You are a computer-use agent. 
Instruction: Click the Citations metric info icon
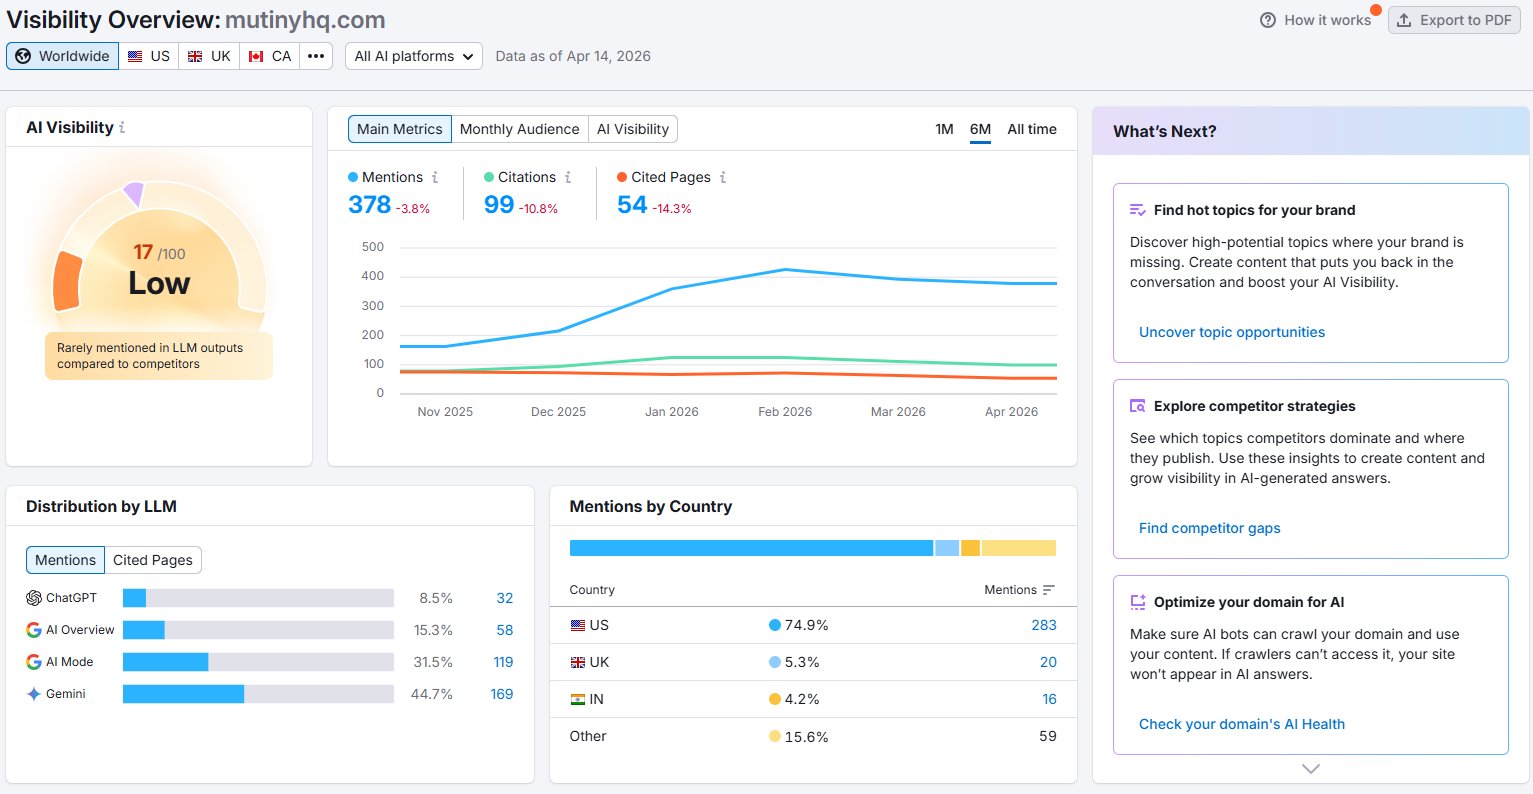[568, 177]
